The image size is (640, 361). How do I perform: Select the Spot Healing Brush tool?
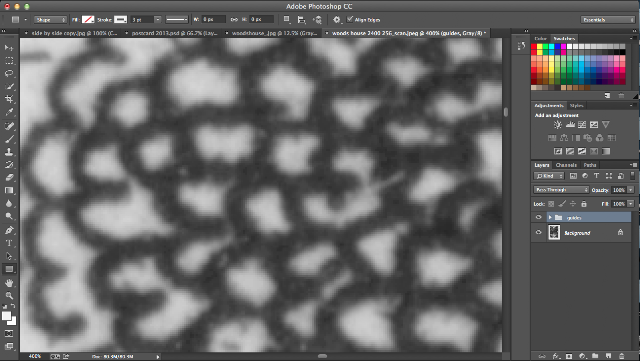pos(9,126)
